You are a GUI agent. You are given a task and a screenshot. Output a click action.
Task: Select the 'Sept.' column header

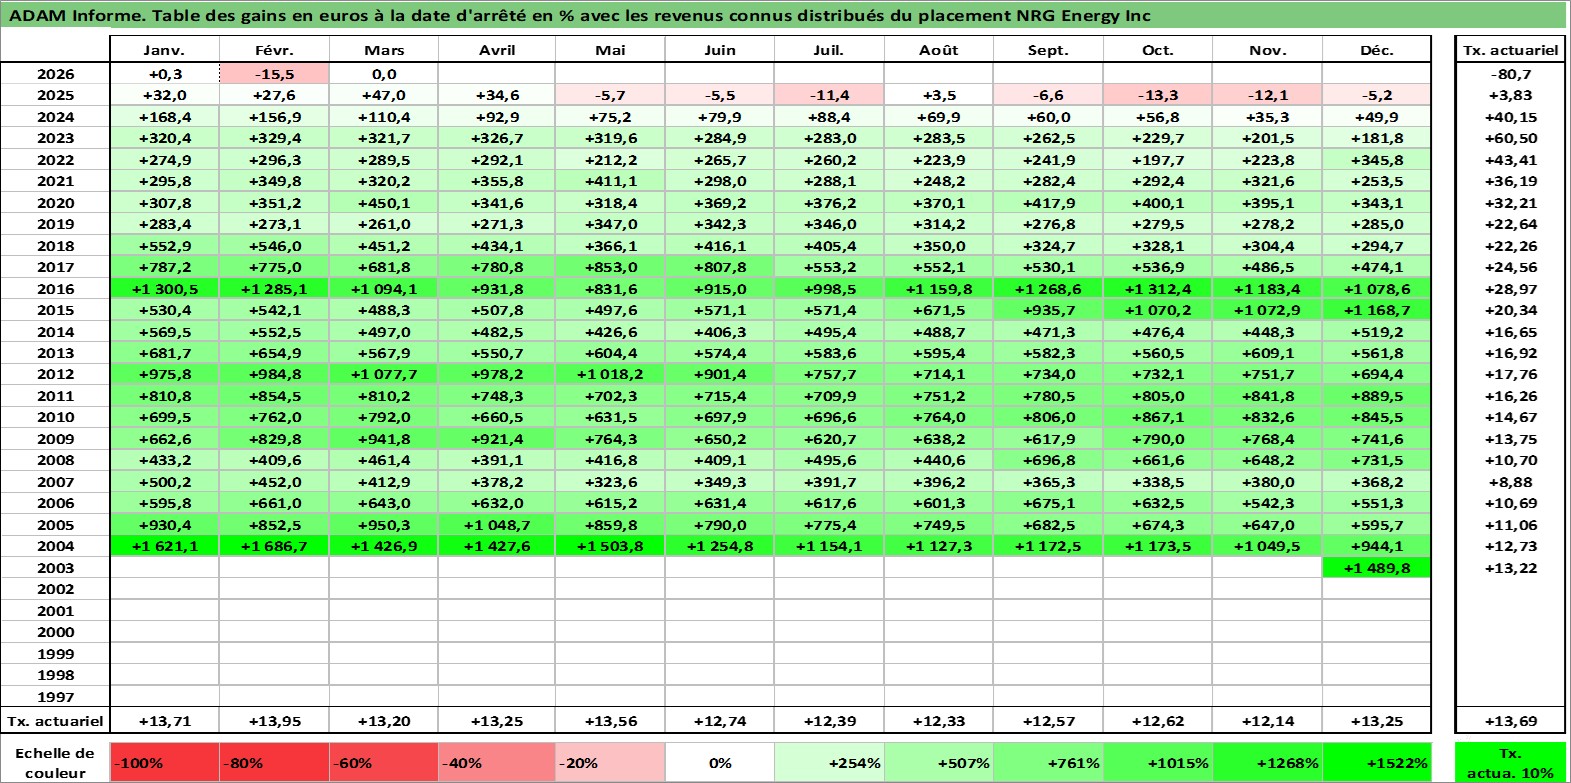(x=1048, y=50)
